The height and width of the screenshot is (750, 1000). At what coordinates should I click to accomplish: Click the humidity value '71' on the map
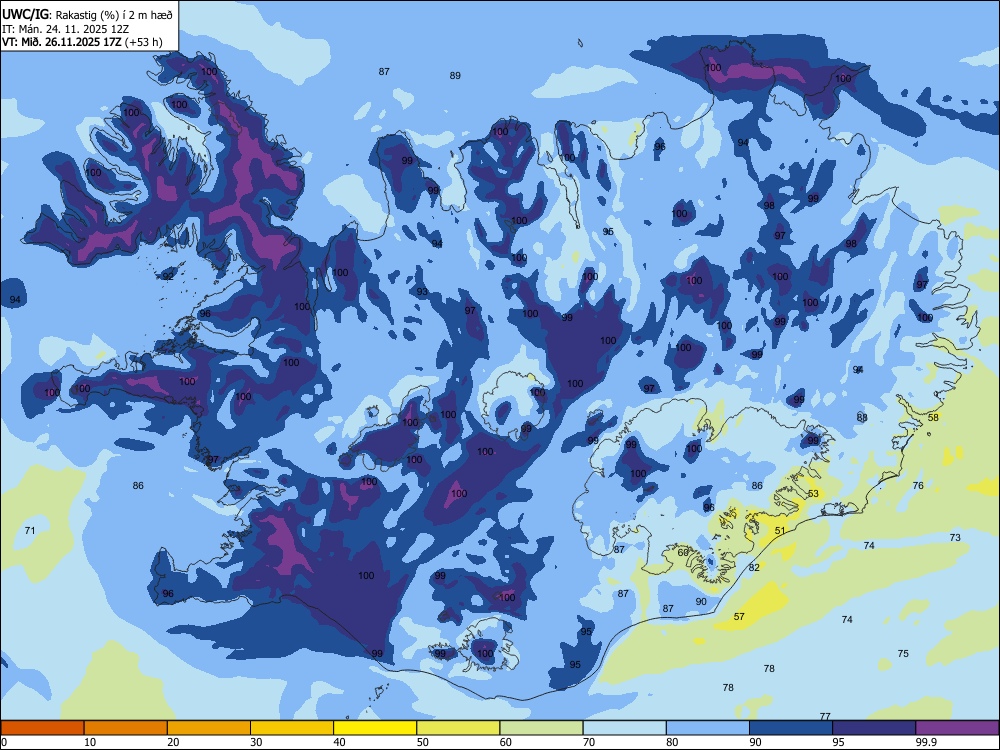coord(30,531)
